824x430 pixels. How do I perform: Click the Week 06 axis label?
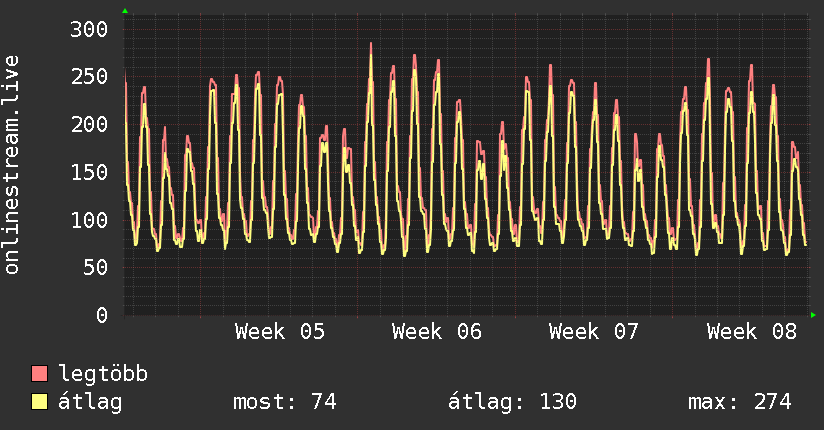(x=437, y=332)
